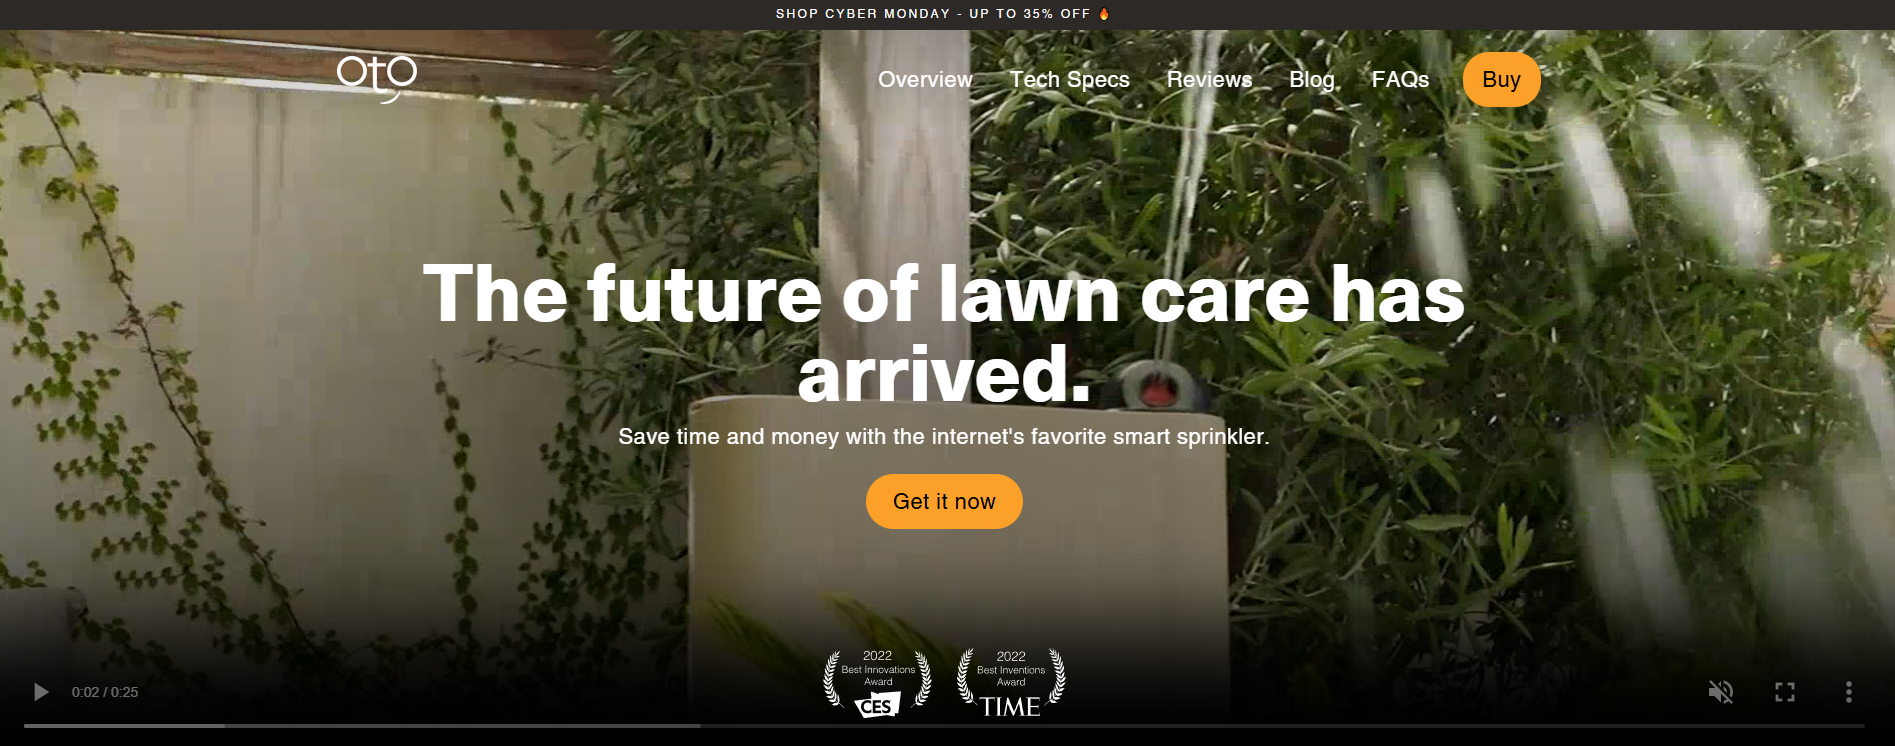The image size is (1895, 746).
Task: Go to Tech Specs page
Action: 1069,79
